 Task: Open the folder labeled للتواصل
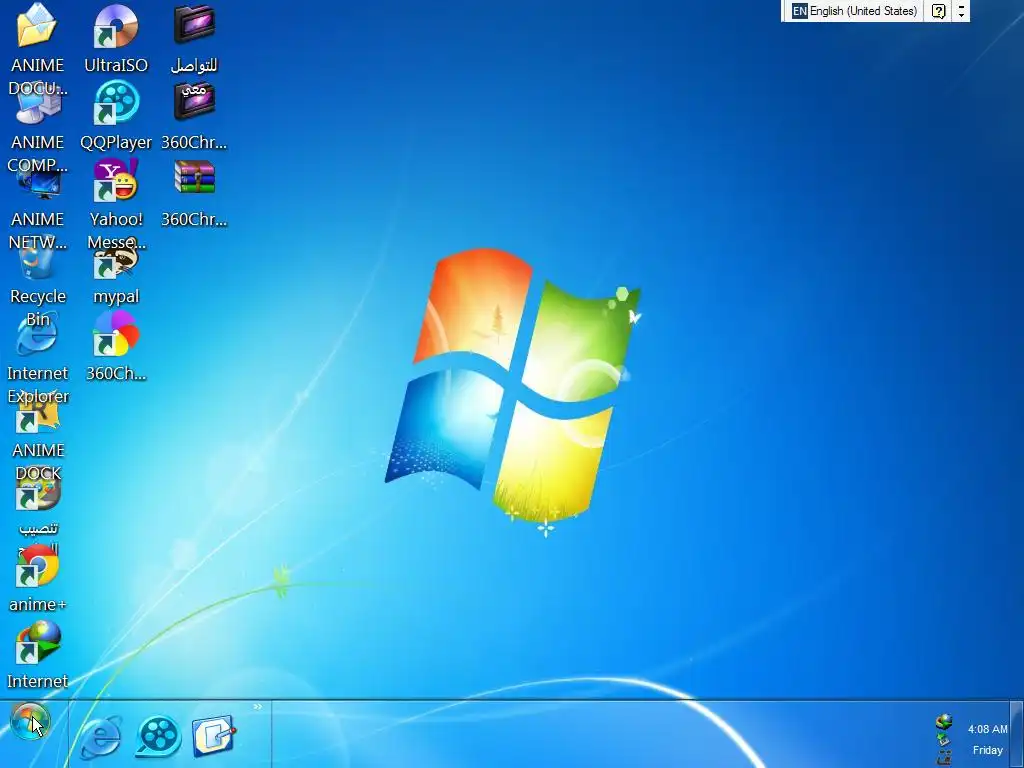pyautogui.click(x=194, y=25)
